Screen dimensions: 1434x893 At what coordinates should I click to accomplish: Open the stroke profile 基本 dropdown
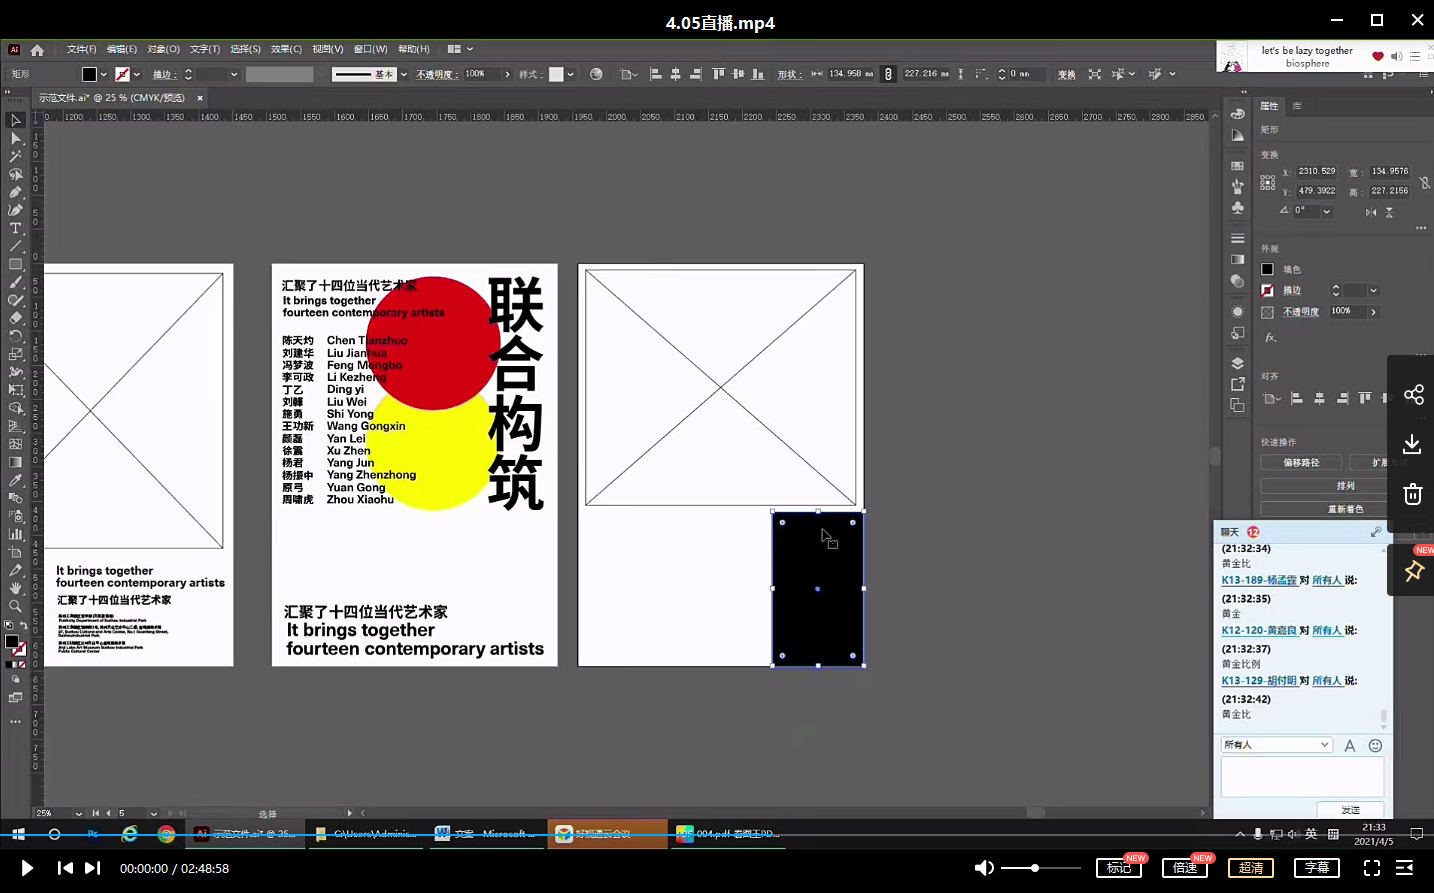pos(403,74)
